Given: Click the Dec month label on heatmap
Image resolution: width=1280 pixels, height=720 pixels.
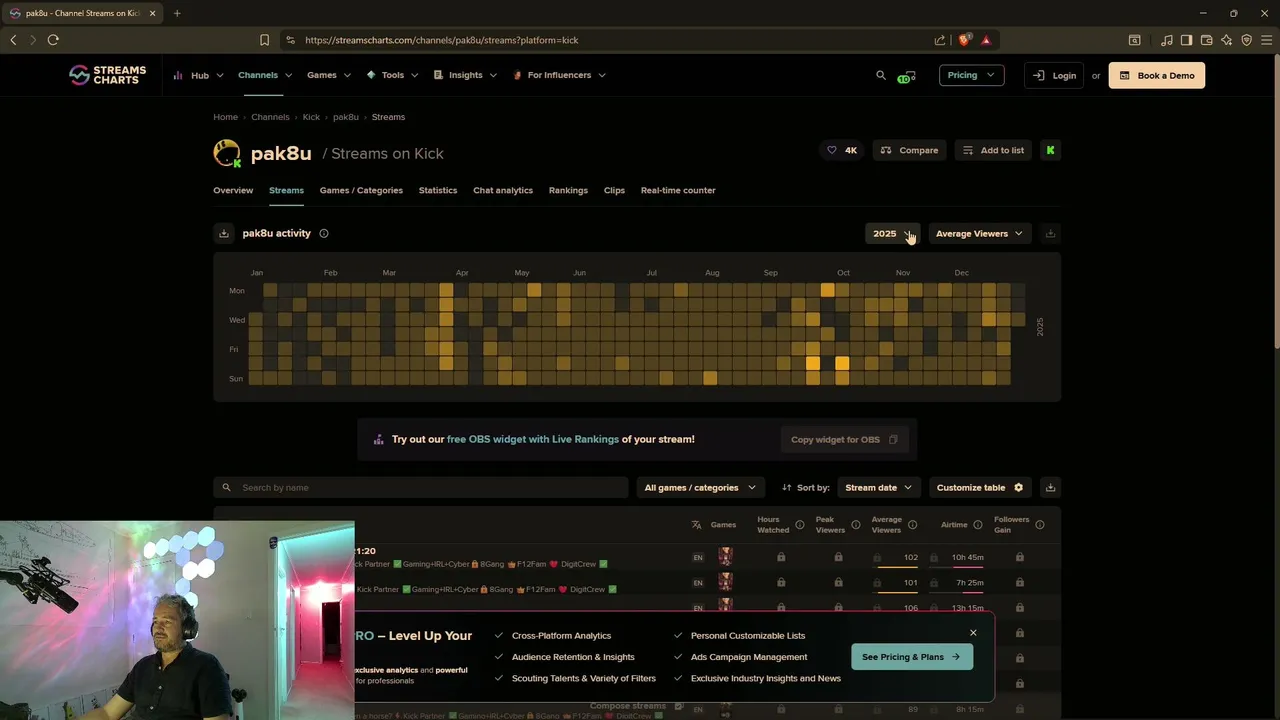Looking at the screenshot, I should [x=961, y=272].
